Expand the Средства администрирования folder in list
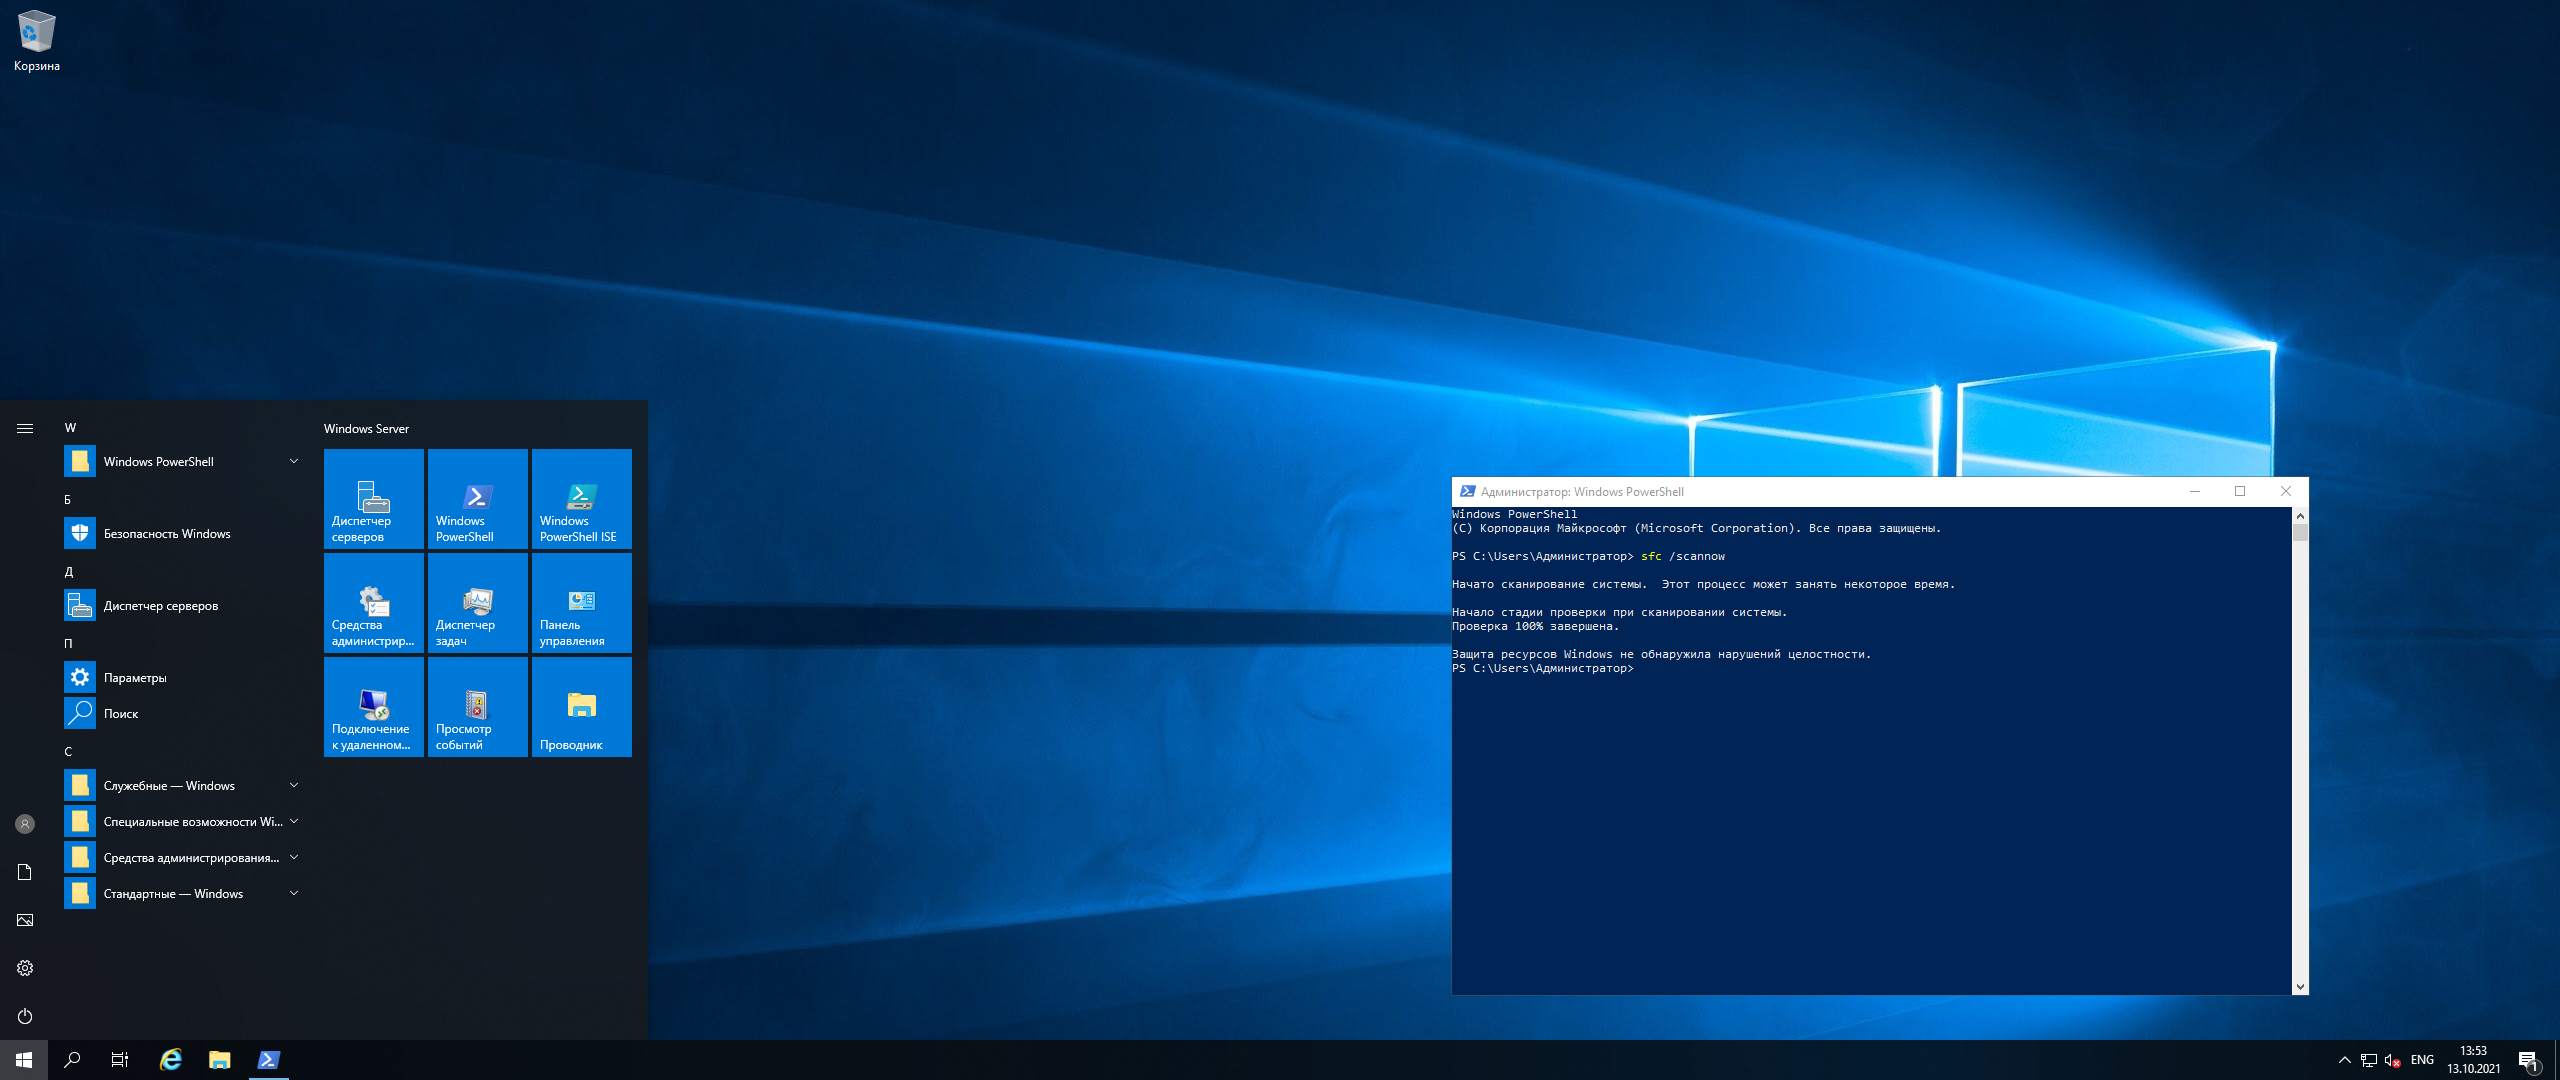This screenshot has width=2560, height=1080. tap(184, 858)
